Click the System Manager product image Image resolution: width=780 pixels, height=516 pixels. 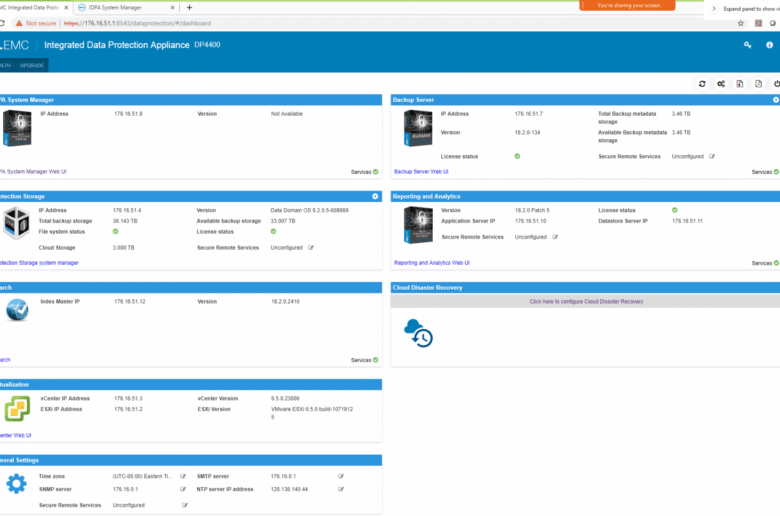tap(17, 128)
